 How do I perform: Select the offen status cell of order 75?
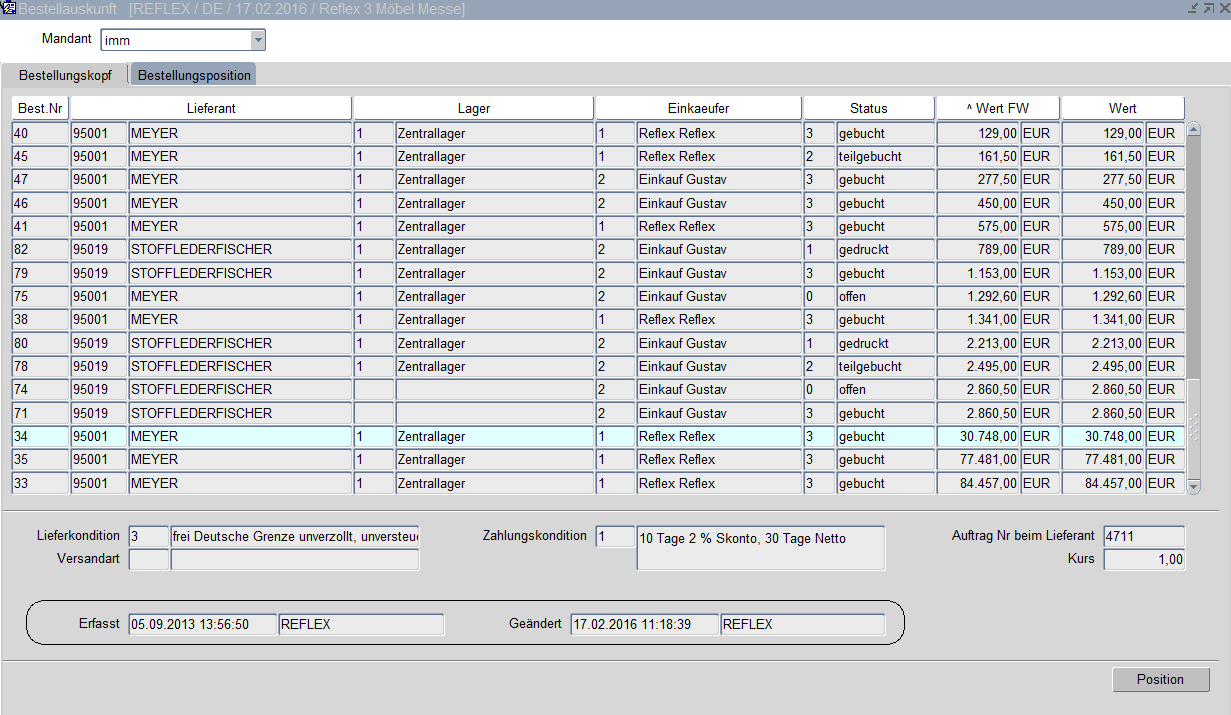pos(885,296)
